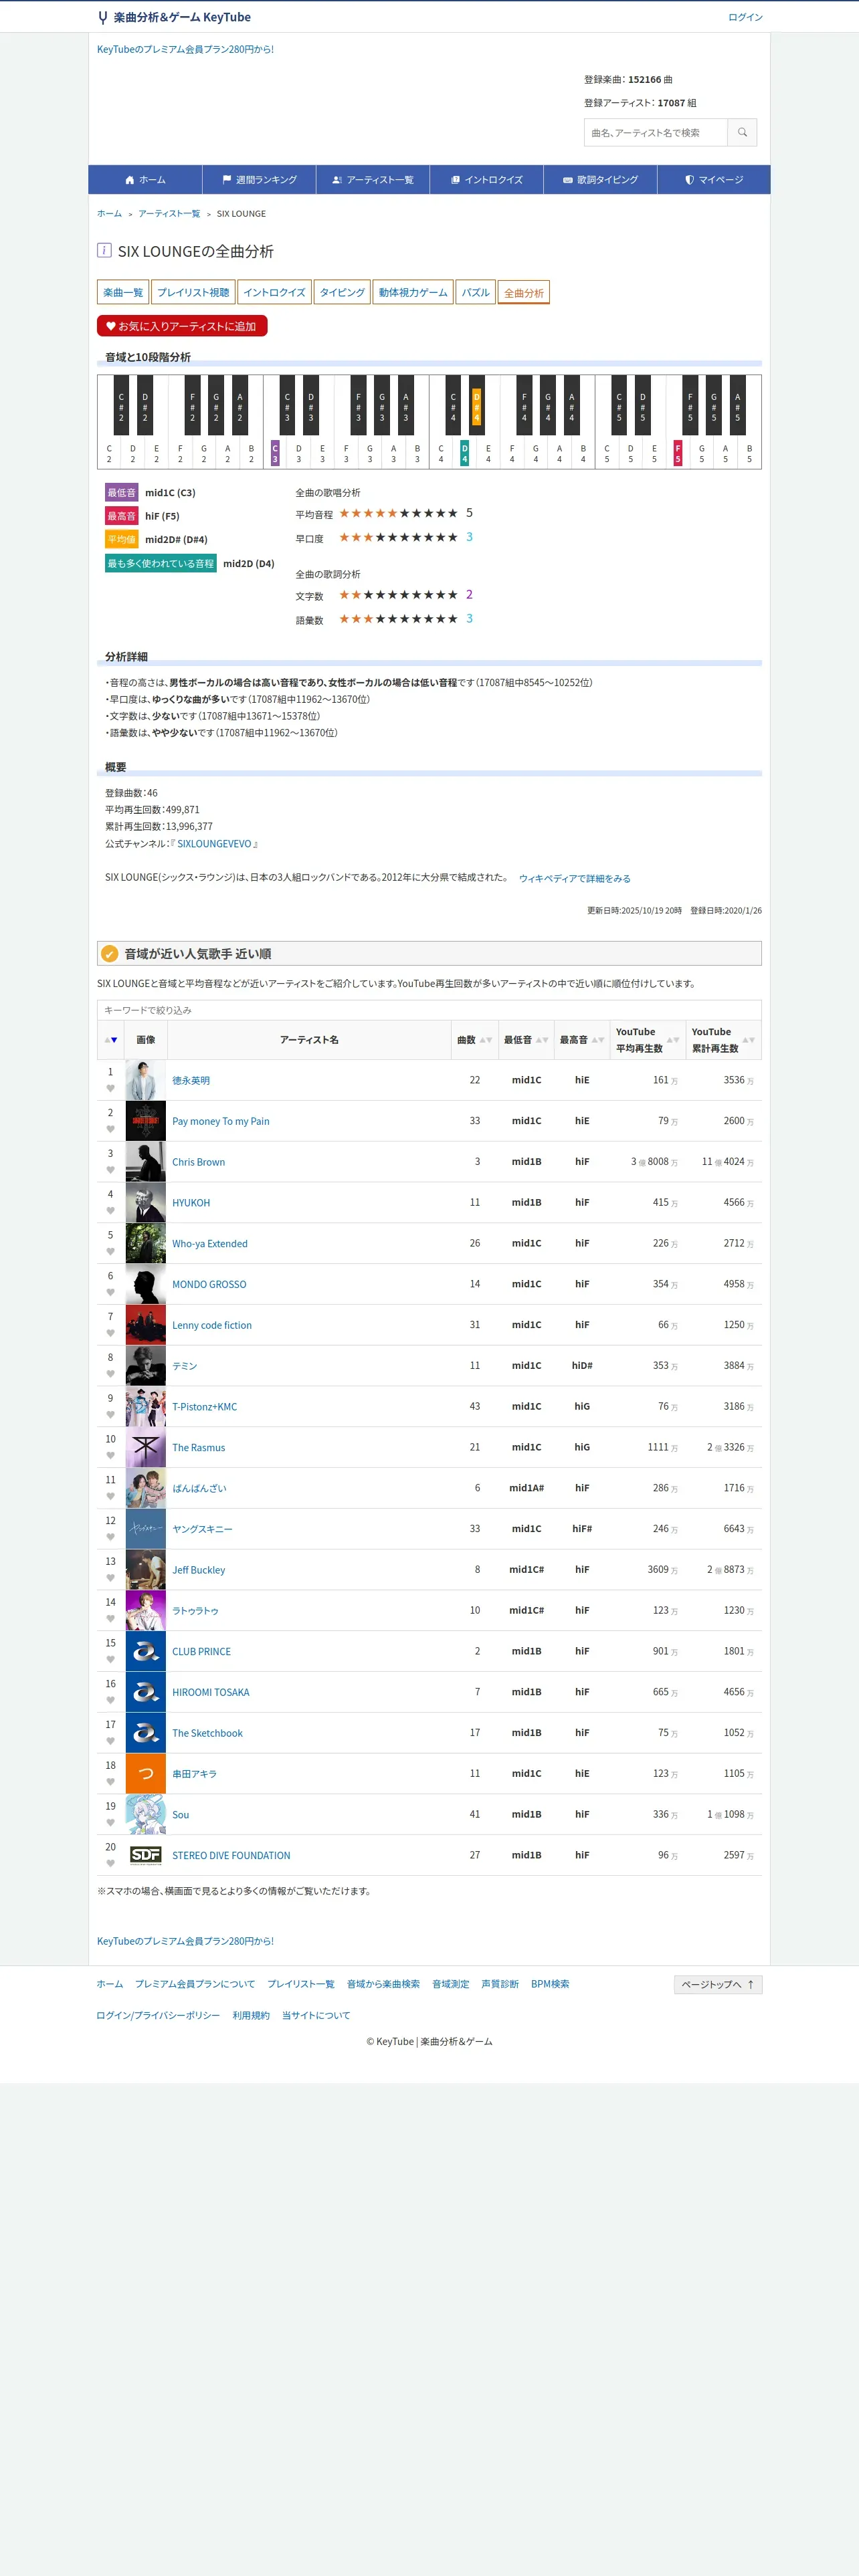Open the 利用規約 footer link
Image resolution: width=859 pixels, height=2576 pixels.
pyautogui.click(x=251, y=2015)
